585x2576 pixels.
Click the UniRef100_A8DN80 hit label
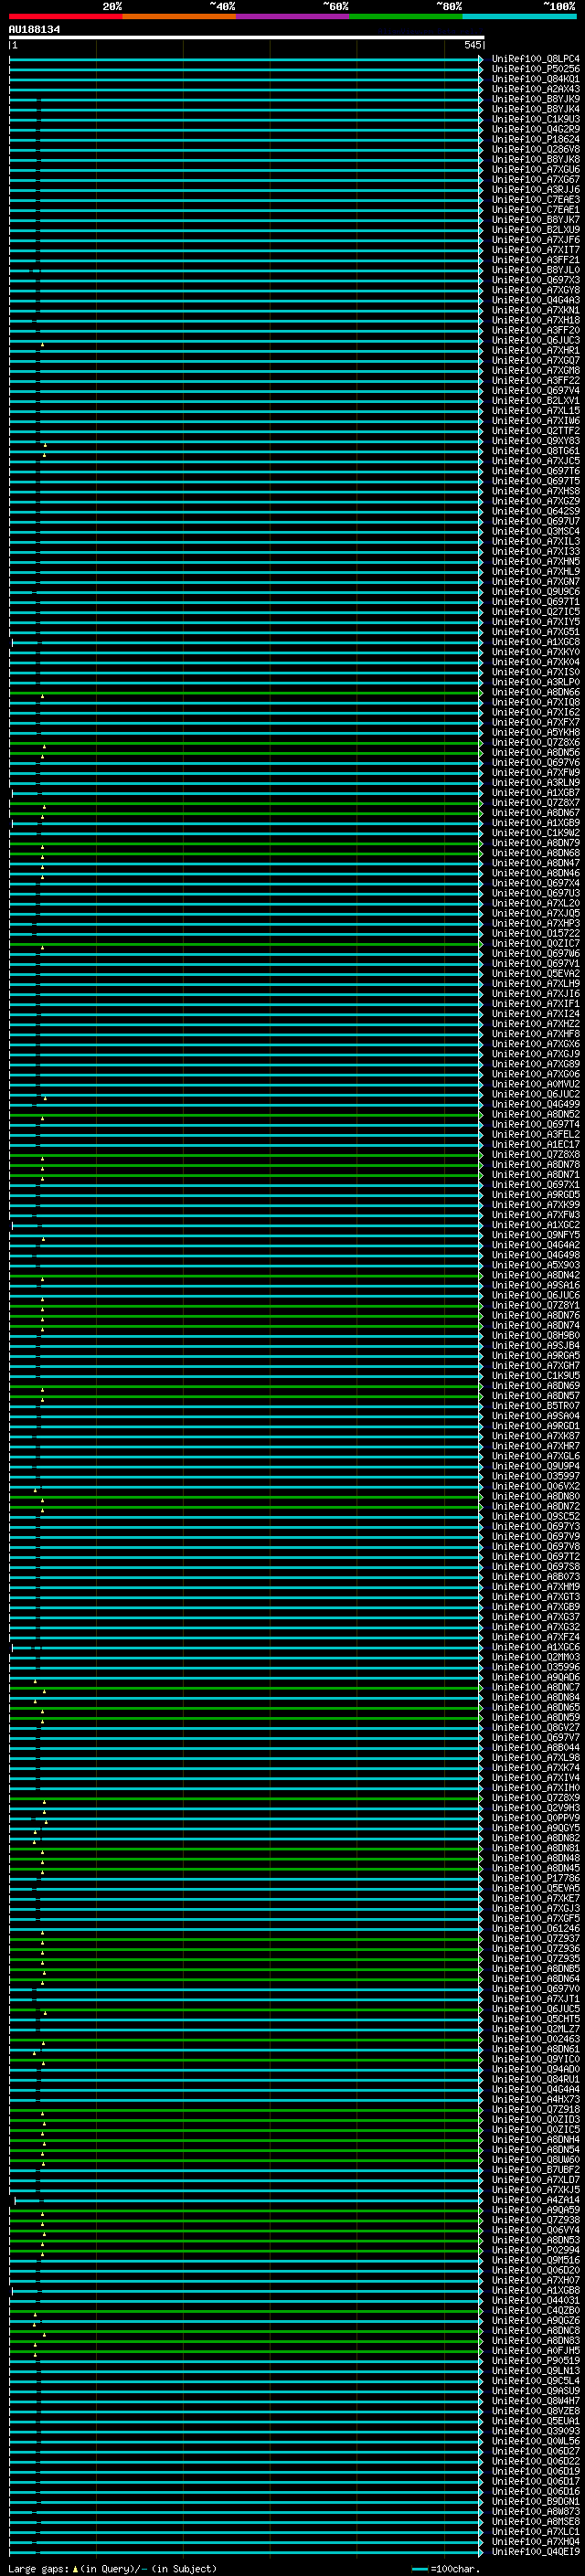[x=535, y=1496]
